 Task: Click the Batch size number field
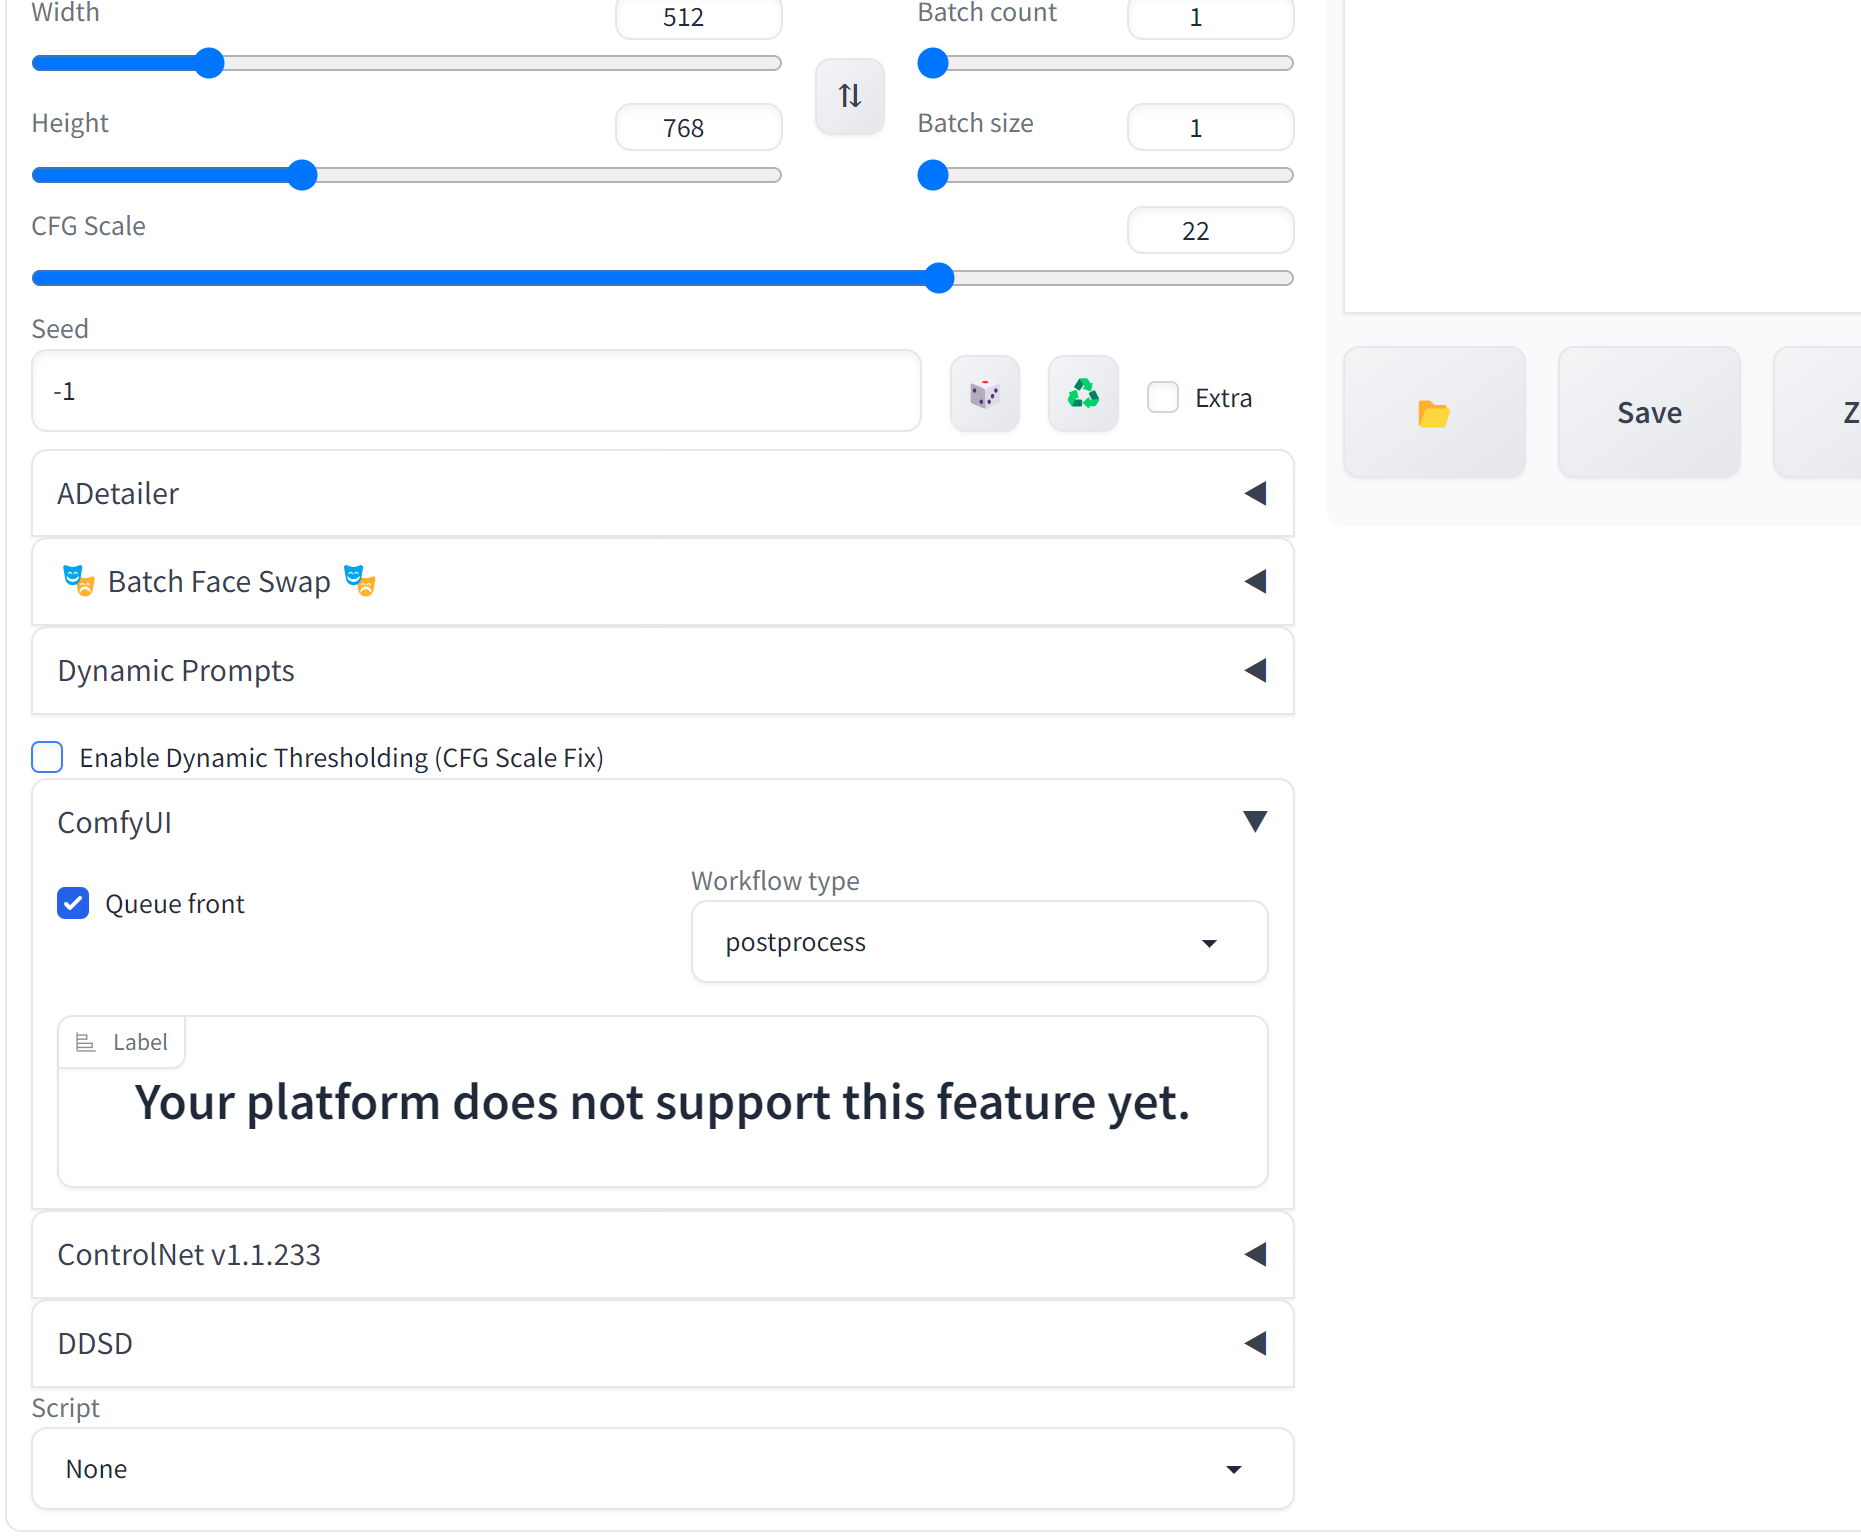(x=1209, y=127)
